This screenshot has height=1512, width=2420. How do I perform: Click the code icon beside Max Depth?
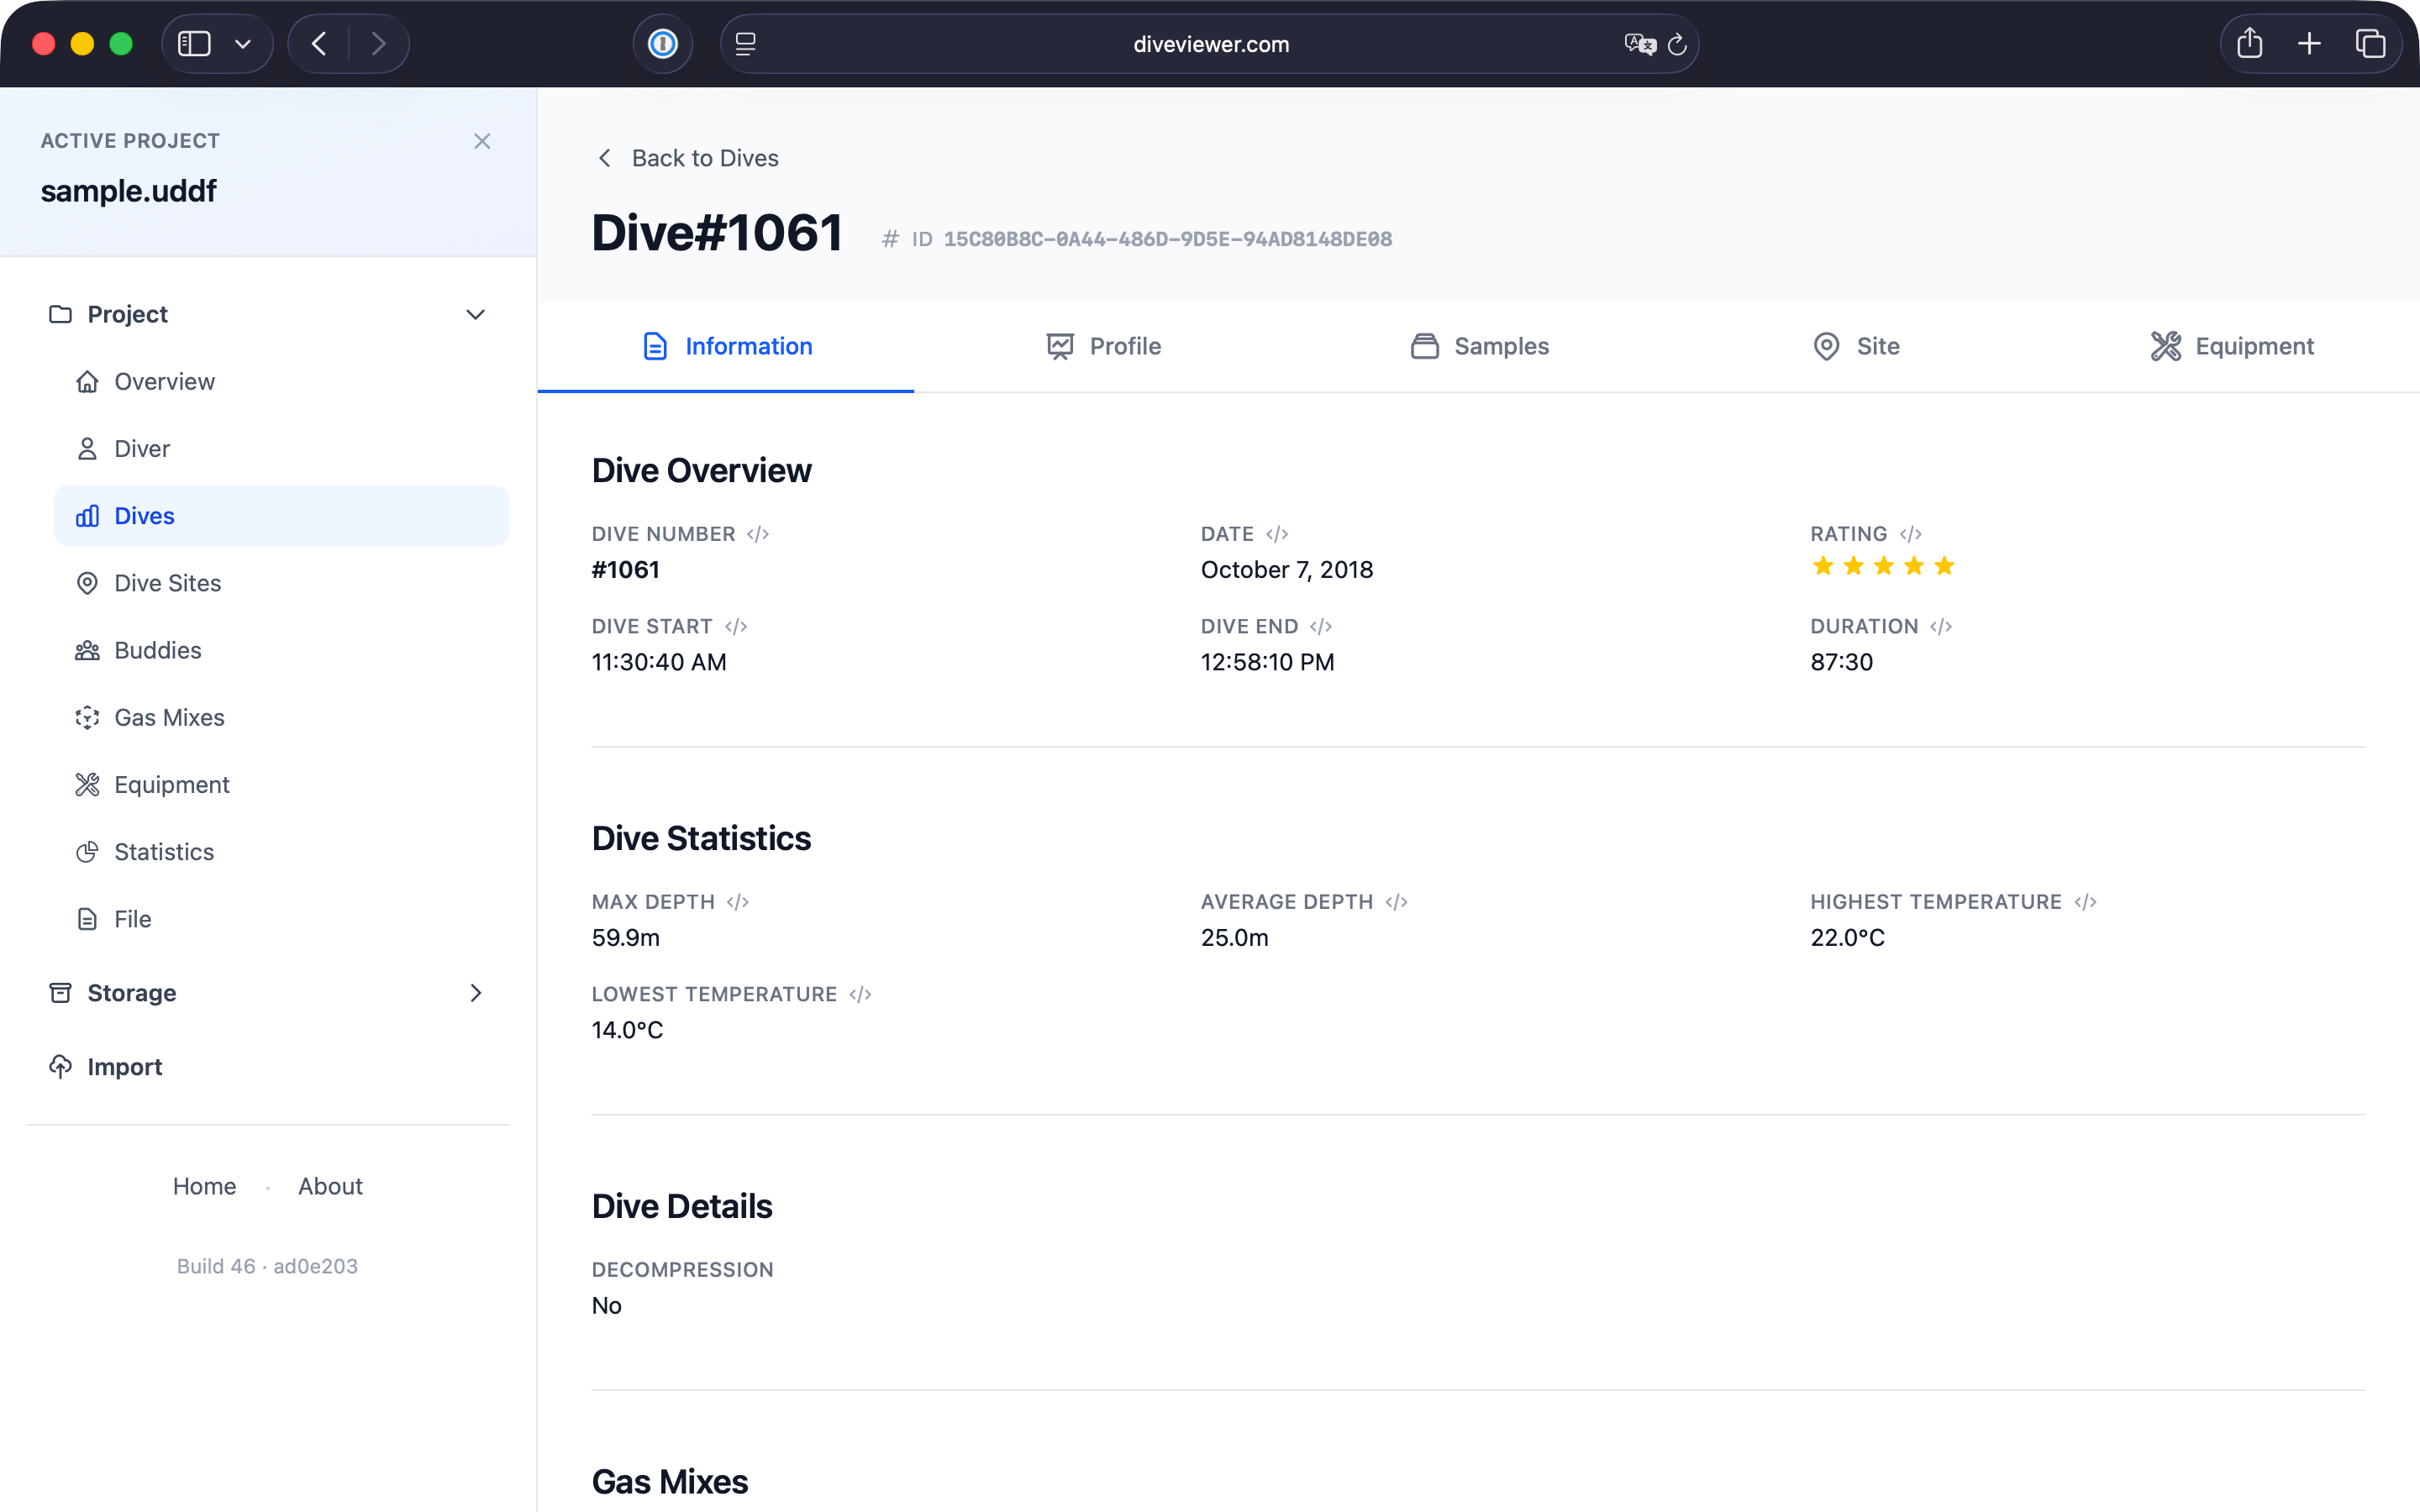coord(738,902)
